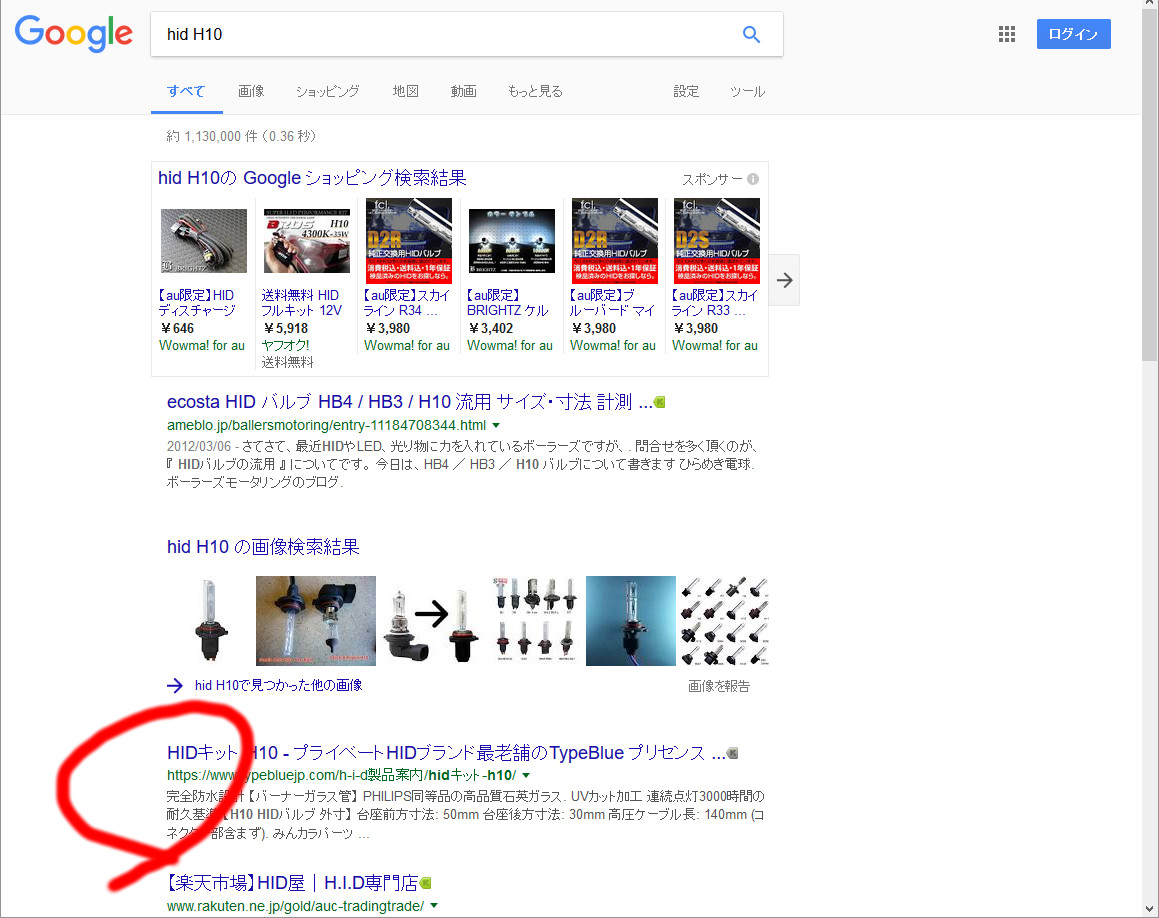Image resolution: width=1159 pixels, height=918 pixels.
Task: Open ¥646 HID ディスチャージ product link
Action: (x=197, y=303)
